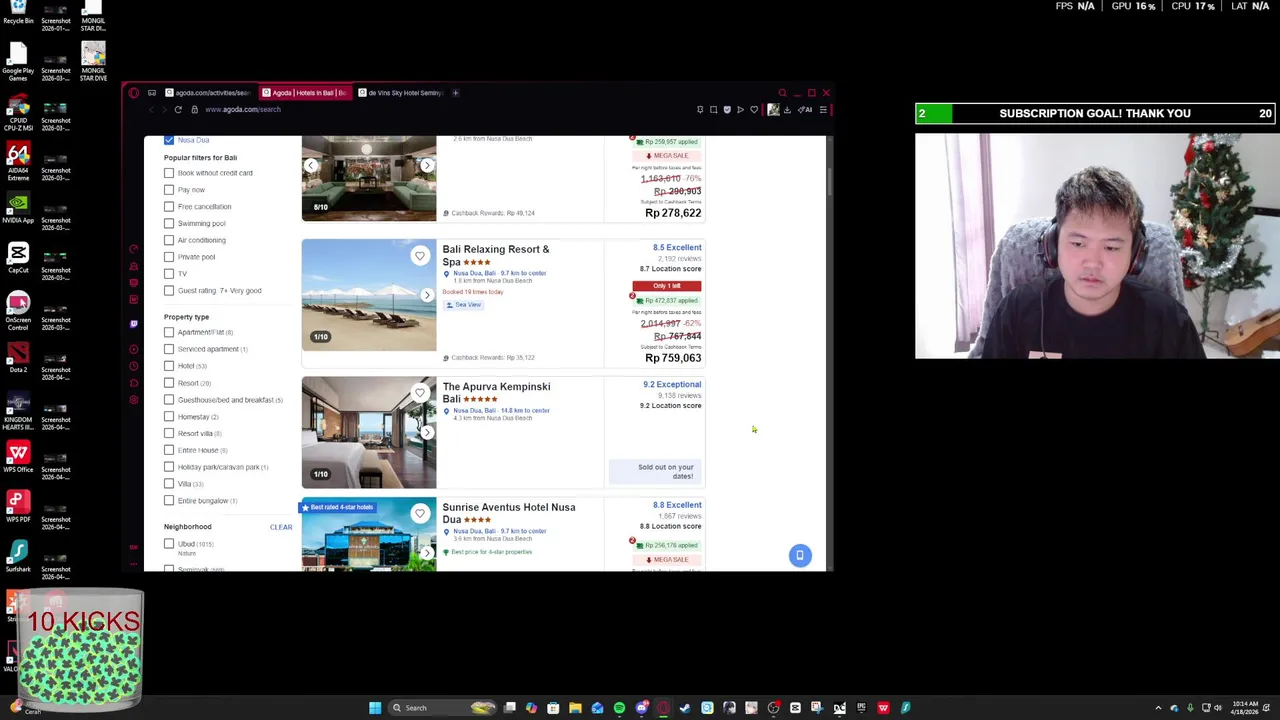Select the Swimming pool filter
The width and height of the screenshot is (1280, 720).
[169, 223]
